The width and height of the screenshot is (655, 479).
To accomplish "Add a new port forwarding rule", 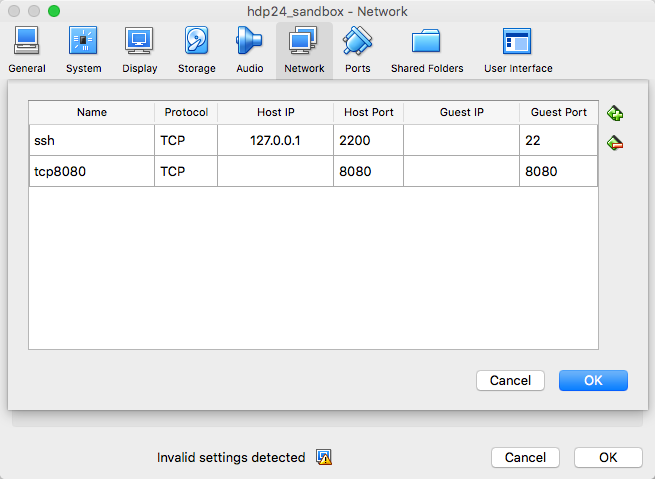I will click(615, 114).
